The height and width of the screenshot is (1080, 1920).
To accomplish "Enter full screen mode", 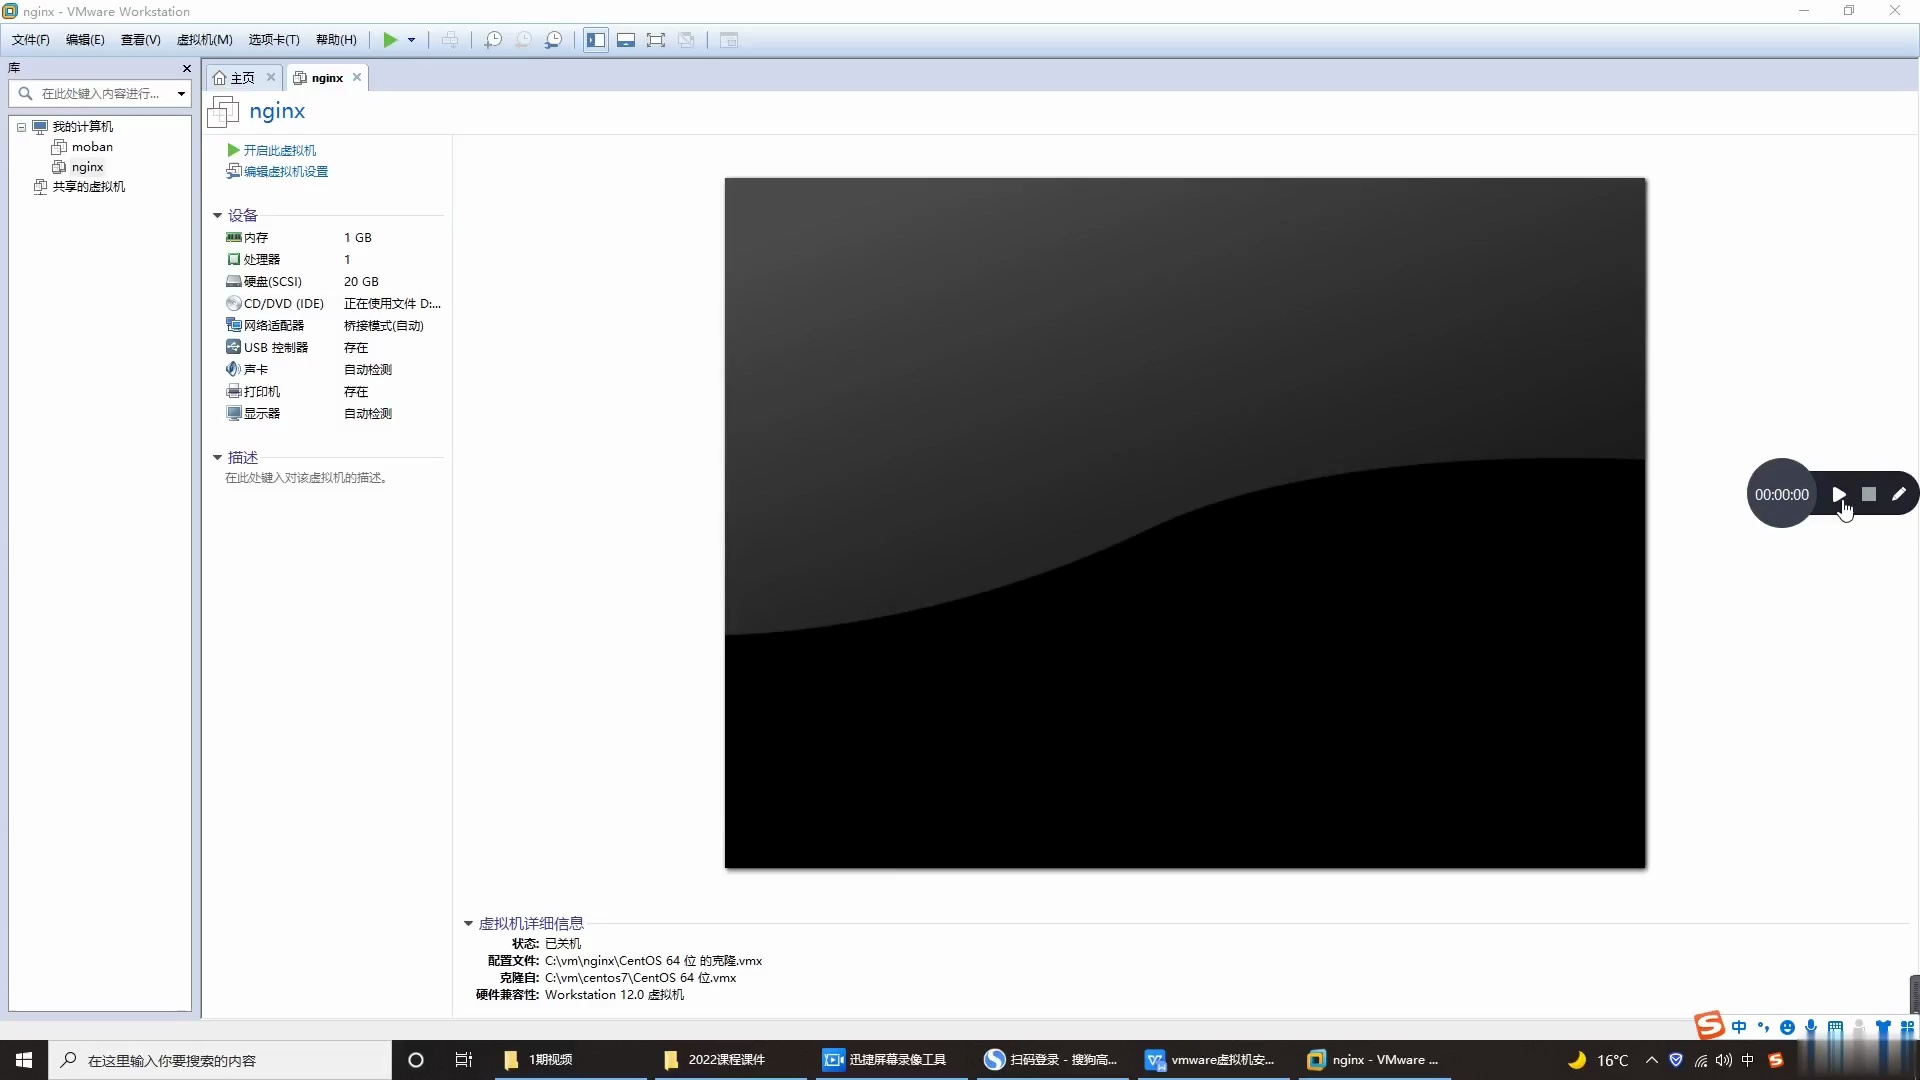I will coord(656,40).
